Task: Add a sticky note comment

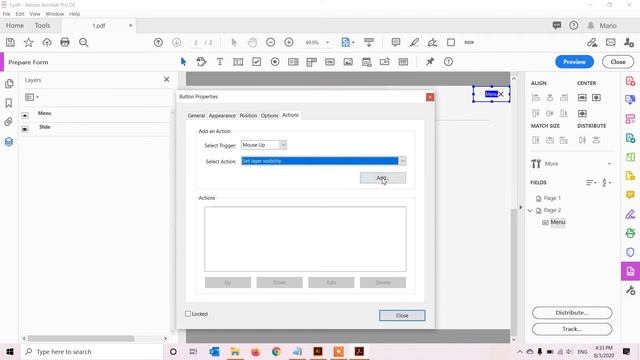Action: click(x=396, y=42)
